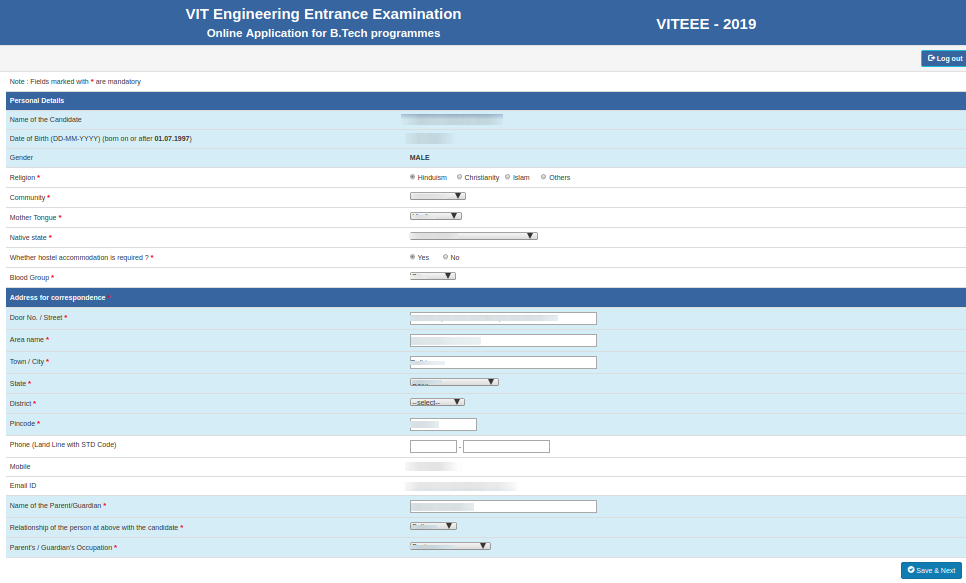Choose No for hostel accommodation
The width and height of the screenshot is (966, 583).
pos(446,257)
